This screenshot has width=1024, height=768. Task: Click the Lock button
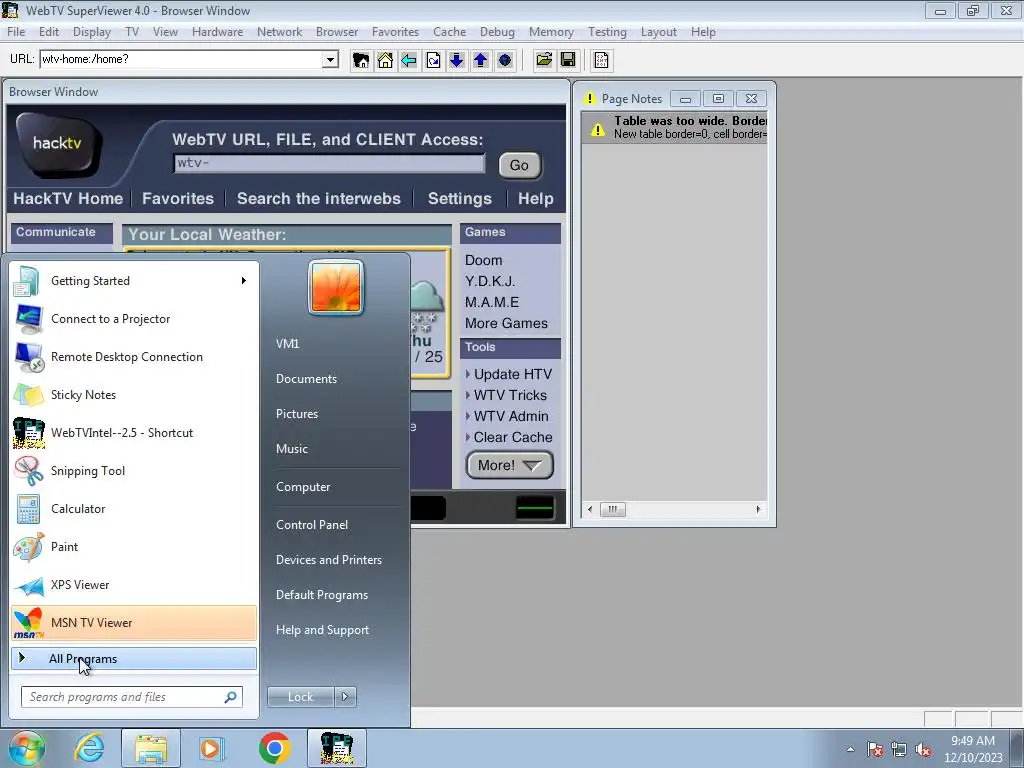tap(300, 697)
